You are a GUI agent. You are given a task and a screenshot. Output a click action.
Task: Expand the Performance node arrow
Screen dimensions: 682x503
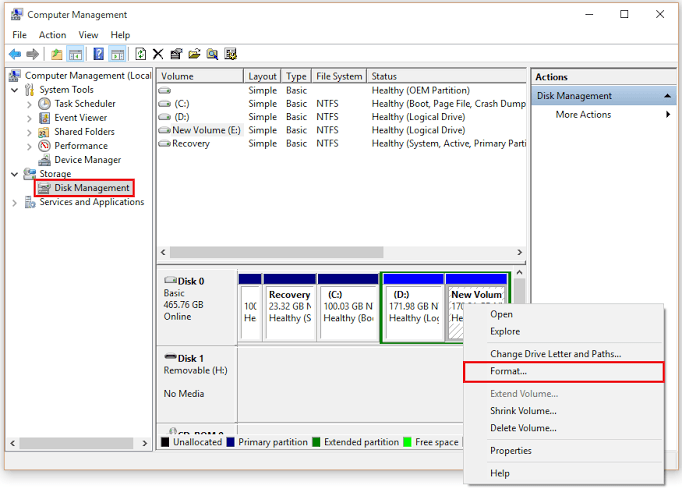coord(29,146)
